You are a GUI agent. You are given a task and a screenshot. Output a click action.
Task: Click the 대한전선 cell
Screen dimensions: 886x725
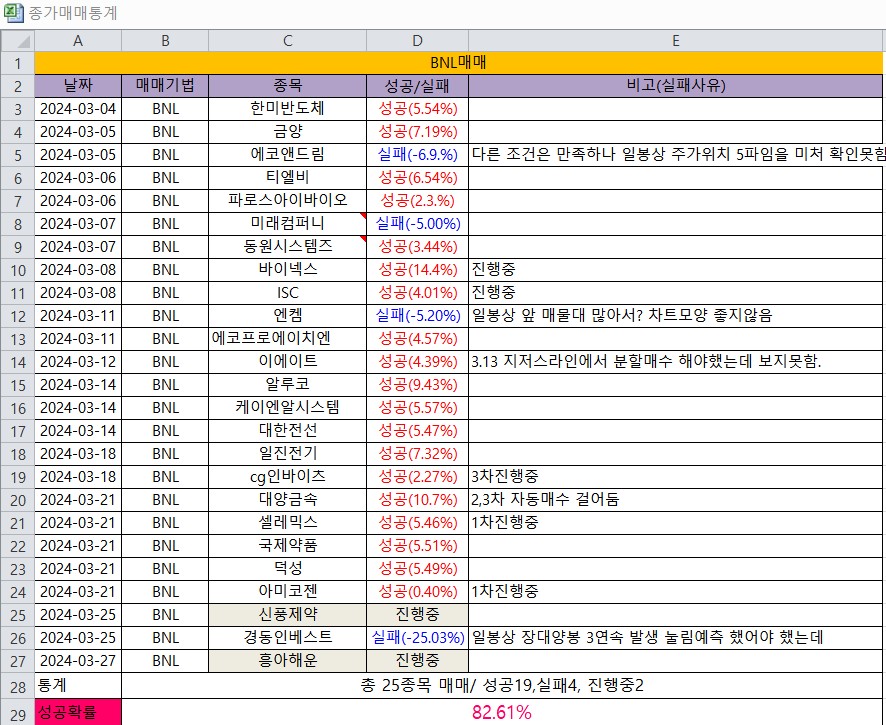(x=288, y=431)
